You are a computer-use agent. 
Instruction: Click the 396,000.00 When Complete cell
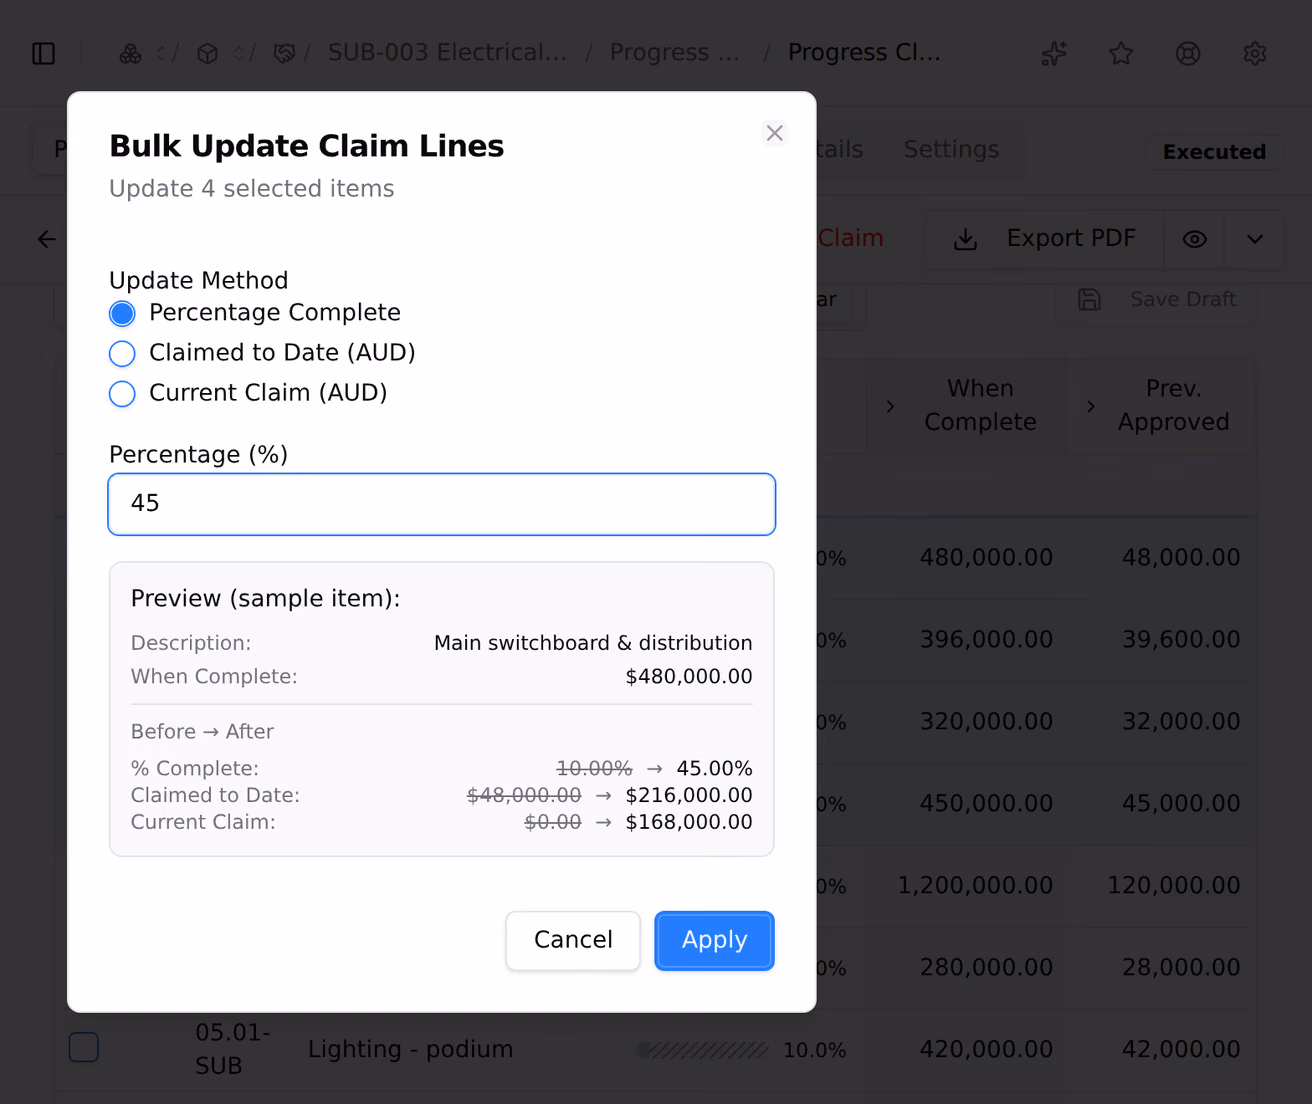pos(986,639)
